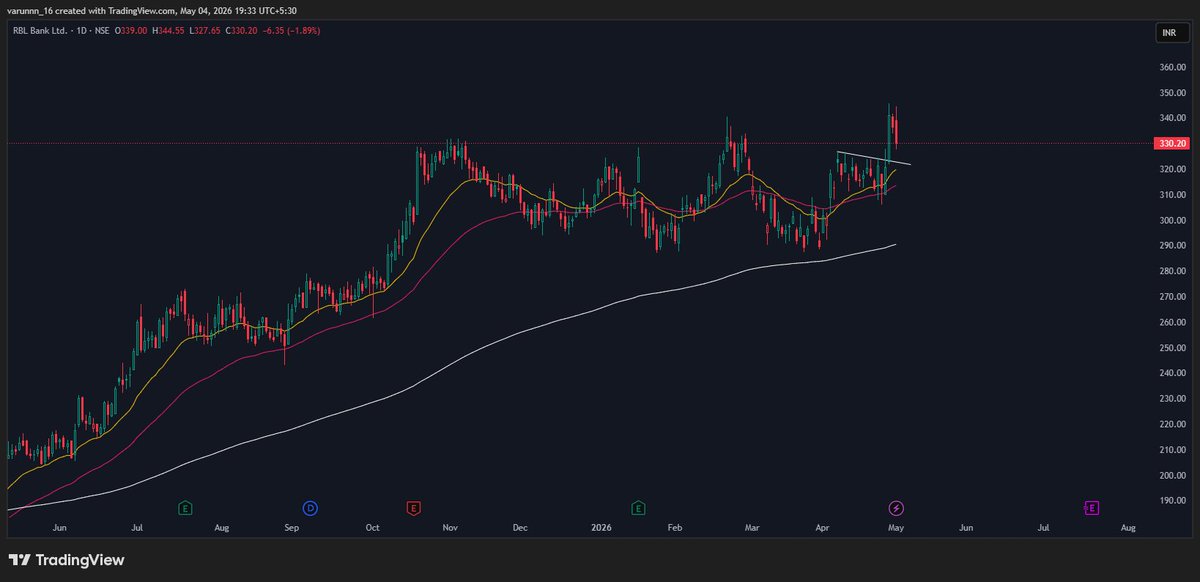Click the Mar label on time axis
Screen dimensions: 1200x582
coord(752,526)
